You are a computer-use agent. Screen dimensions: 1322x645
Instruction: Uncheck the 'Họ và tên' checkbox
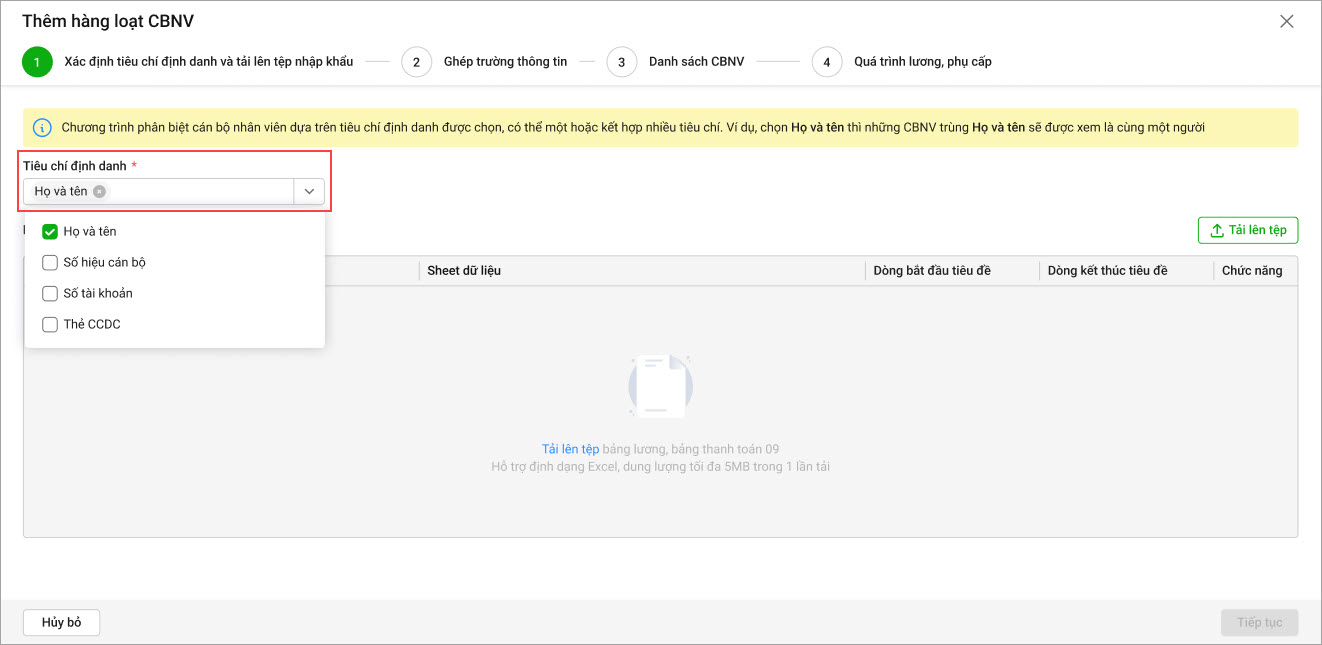tap(50, 232)
